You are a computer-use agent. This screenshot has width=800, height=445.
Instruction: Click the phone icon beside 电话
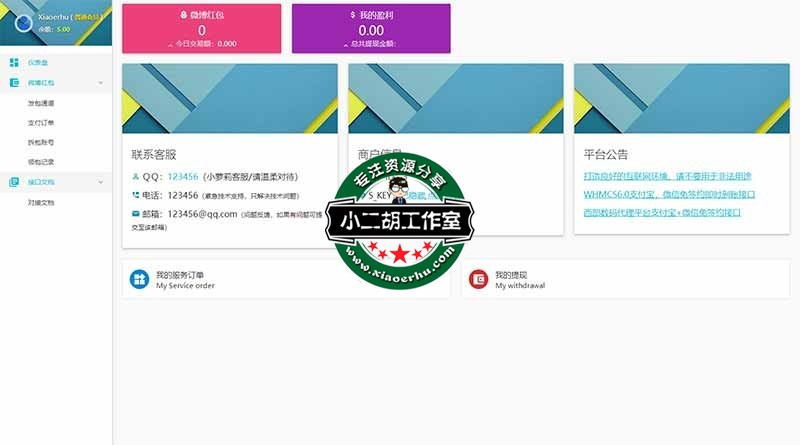(136, 195)
